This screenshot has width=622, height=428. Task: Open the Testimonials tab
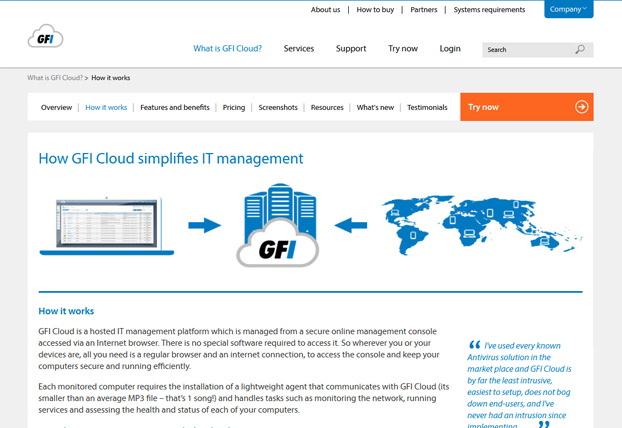pyautogui.click(x=427, y=107)
